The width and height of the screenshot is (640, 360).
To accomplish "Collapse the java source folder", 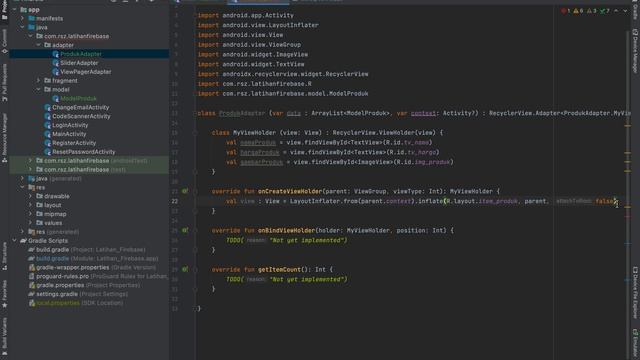I will pos(23,27).
